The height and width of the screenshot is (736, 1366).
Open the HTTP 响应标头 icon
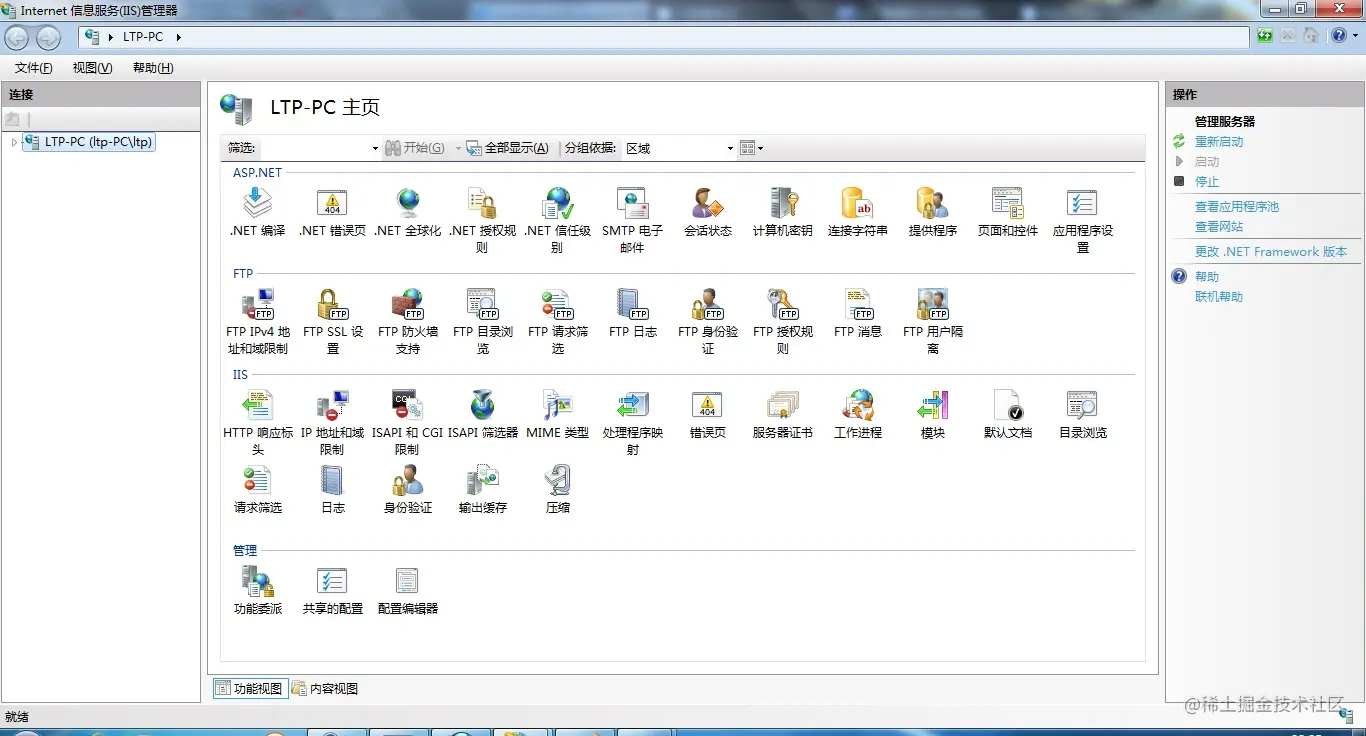[x=258, y=405]
